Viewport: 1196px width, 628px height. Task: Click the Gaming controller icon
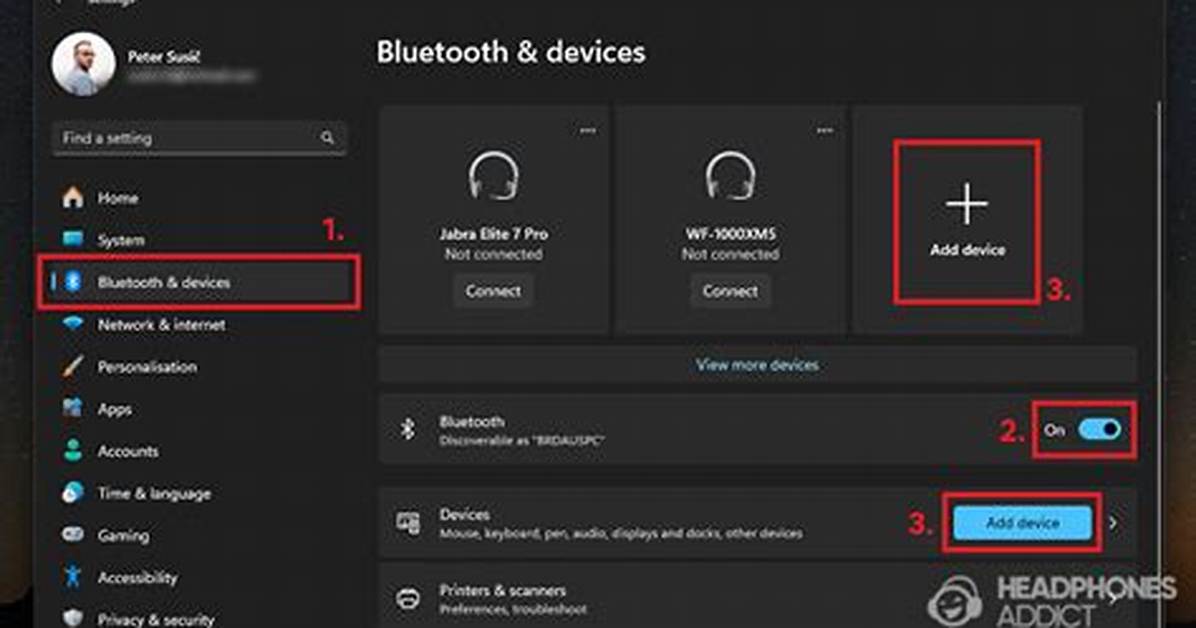(x=73, y=534)
